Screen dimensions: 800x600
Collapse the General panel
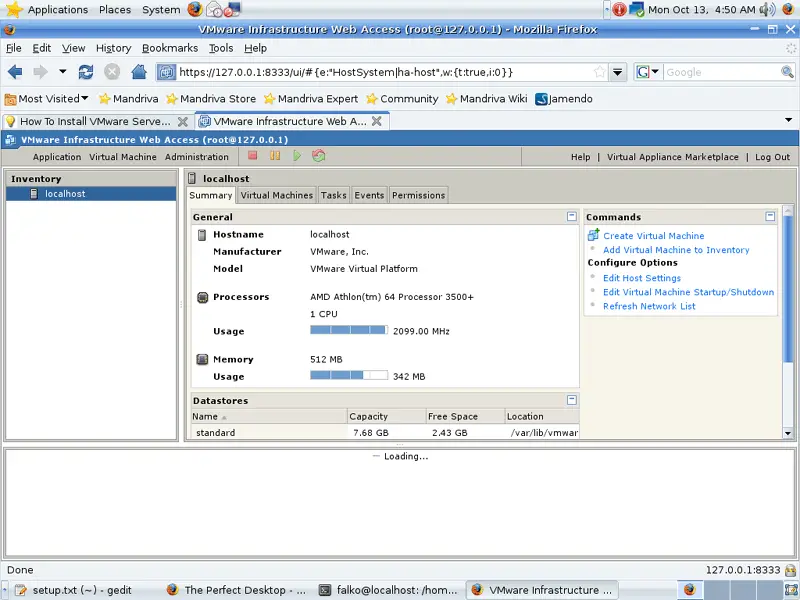[571, 216]
